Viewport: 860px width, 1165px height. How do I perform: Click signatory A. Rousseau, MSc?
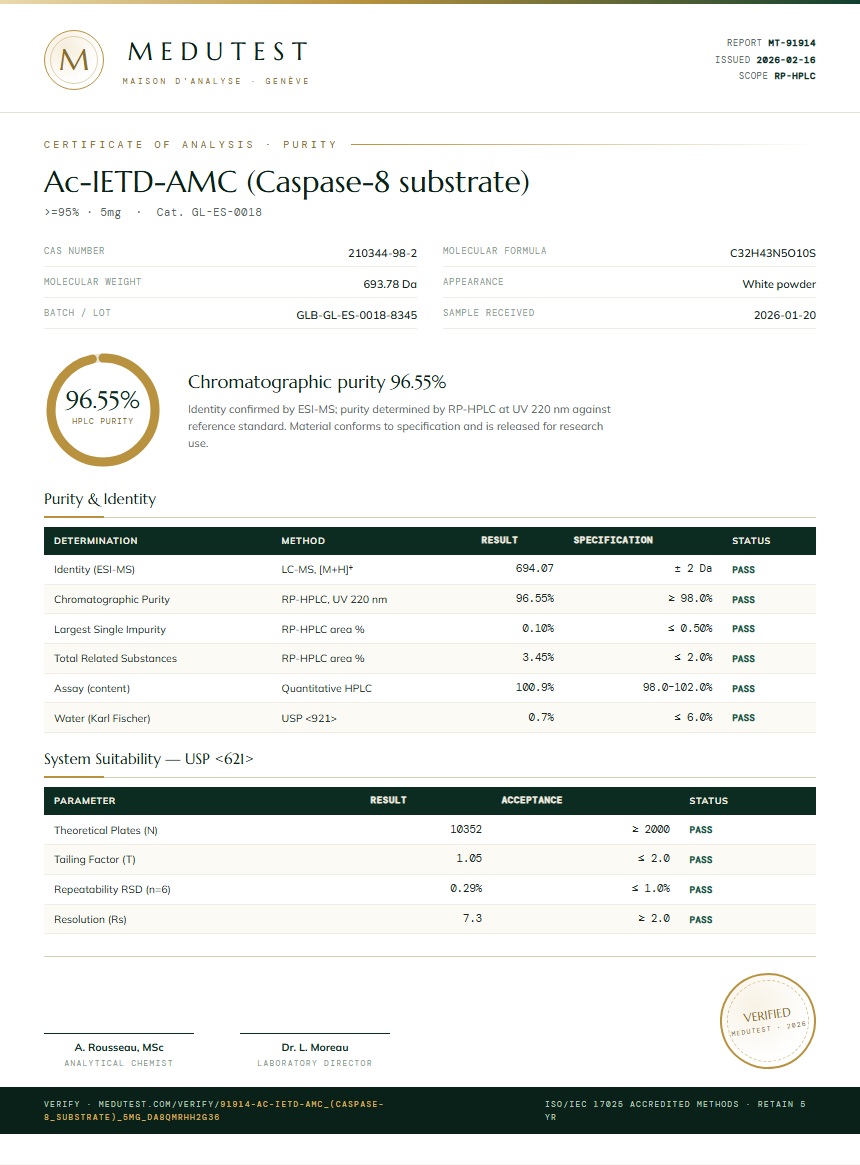tap(119, 1048)
